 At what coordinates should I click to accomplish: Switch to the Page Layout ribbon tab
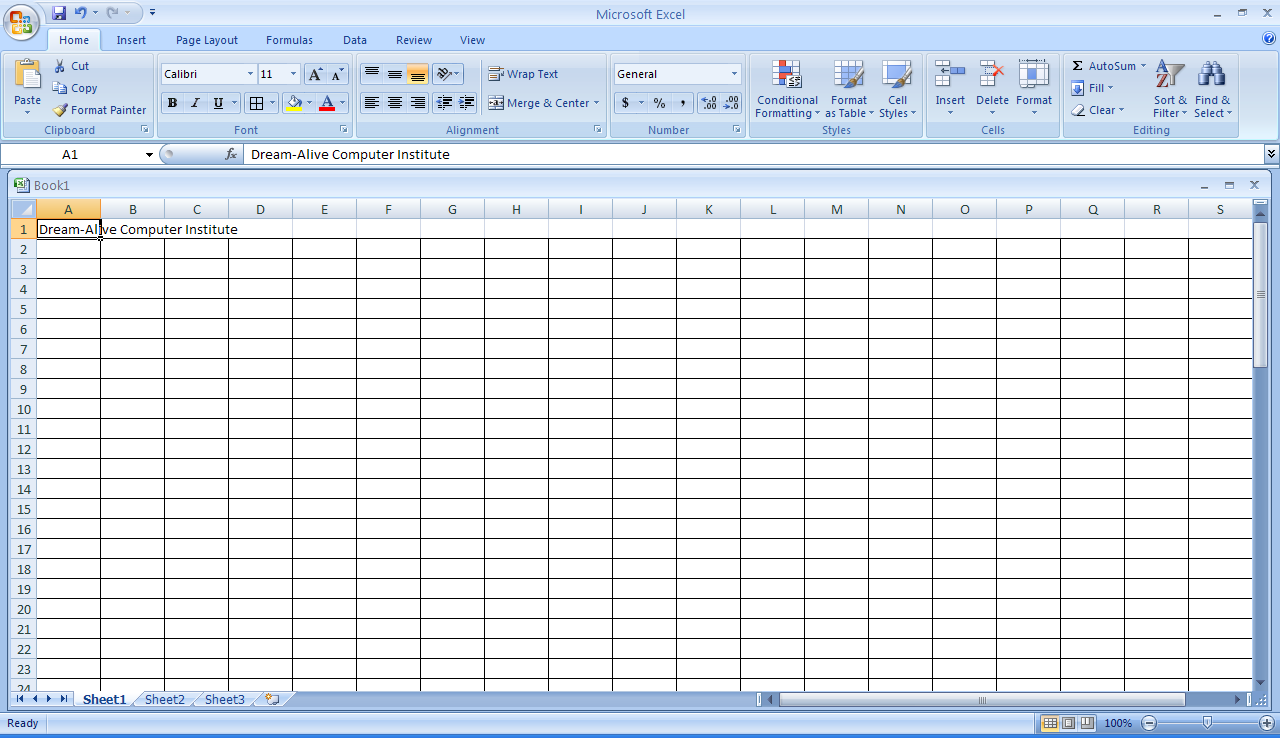click(207, 40)
